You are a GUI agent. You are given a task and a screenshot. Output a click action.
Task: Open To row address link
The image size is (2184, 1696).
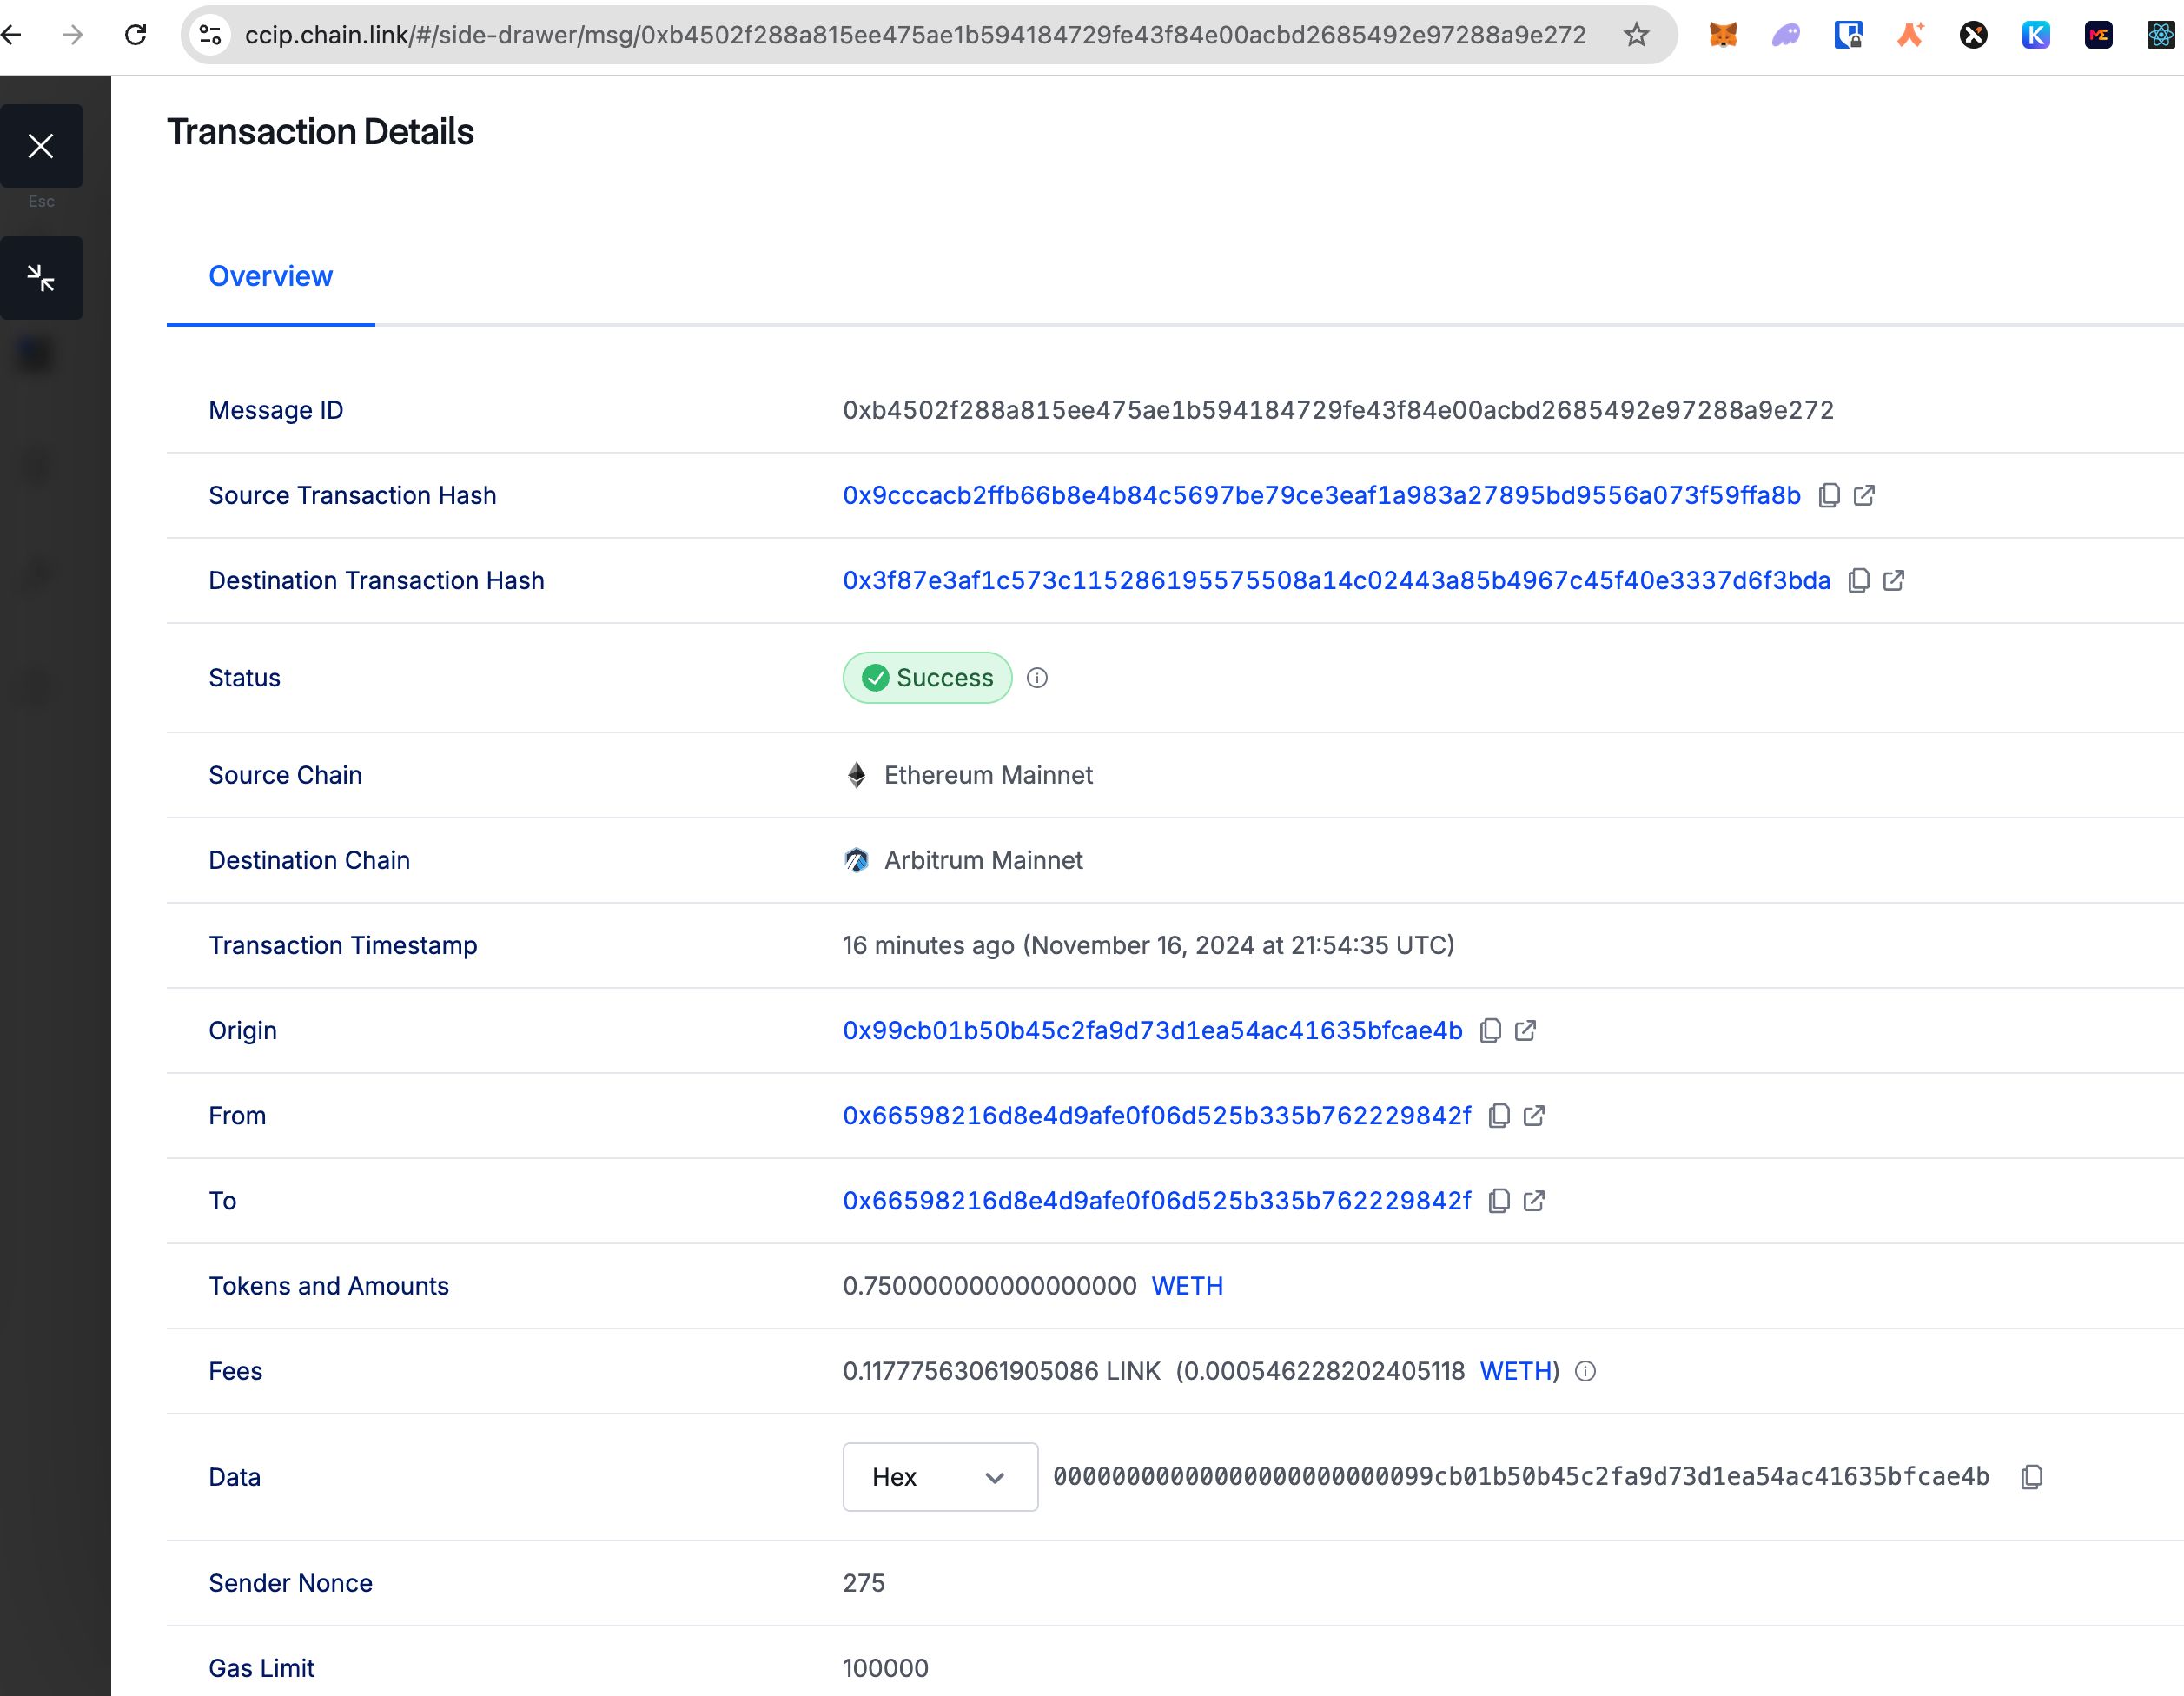[1157, 1200]
